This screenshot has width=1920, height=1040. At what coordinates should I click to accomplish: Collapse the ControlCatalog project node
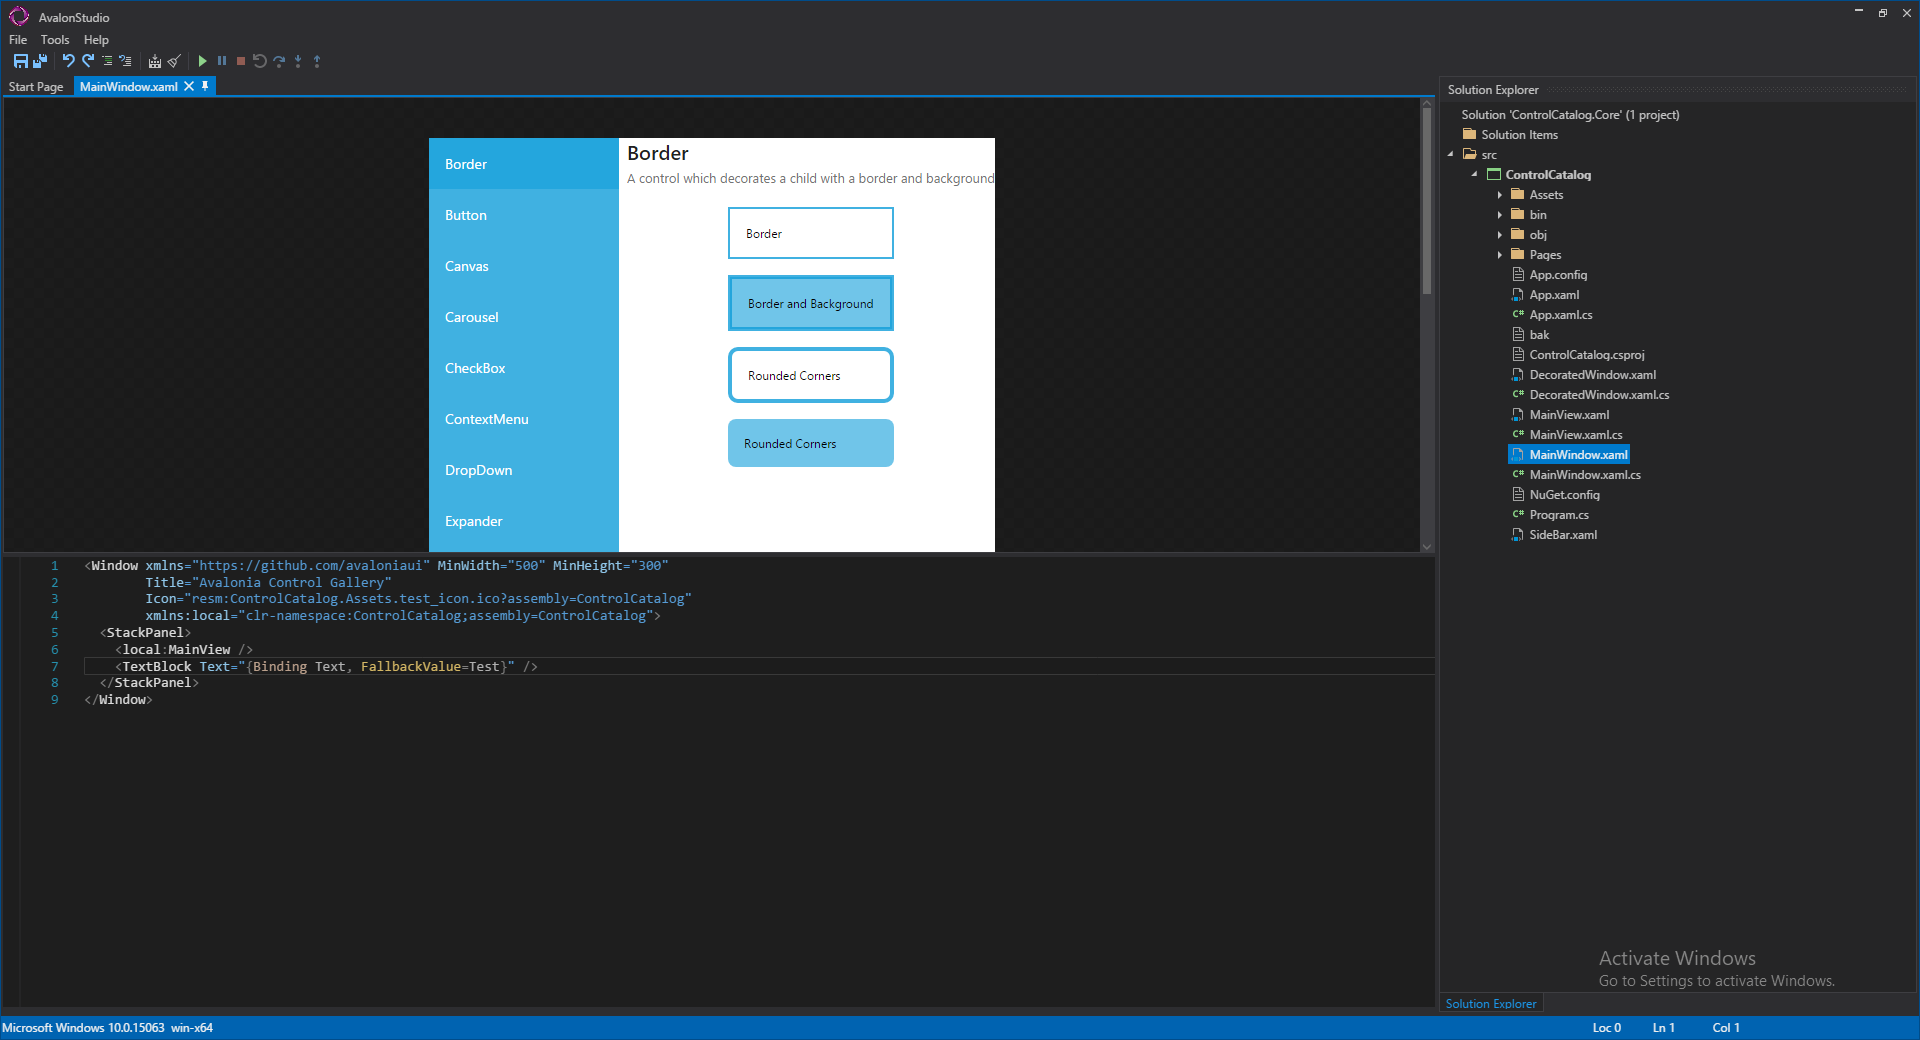point(1475,174)
